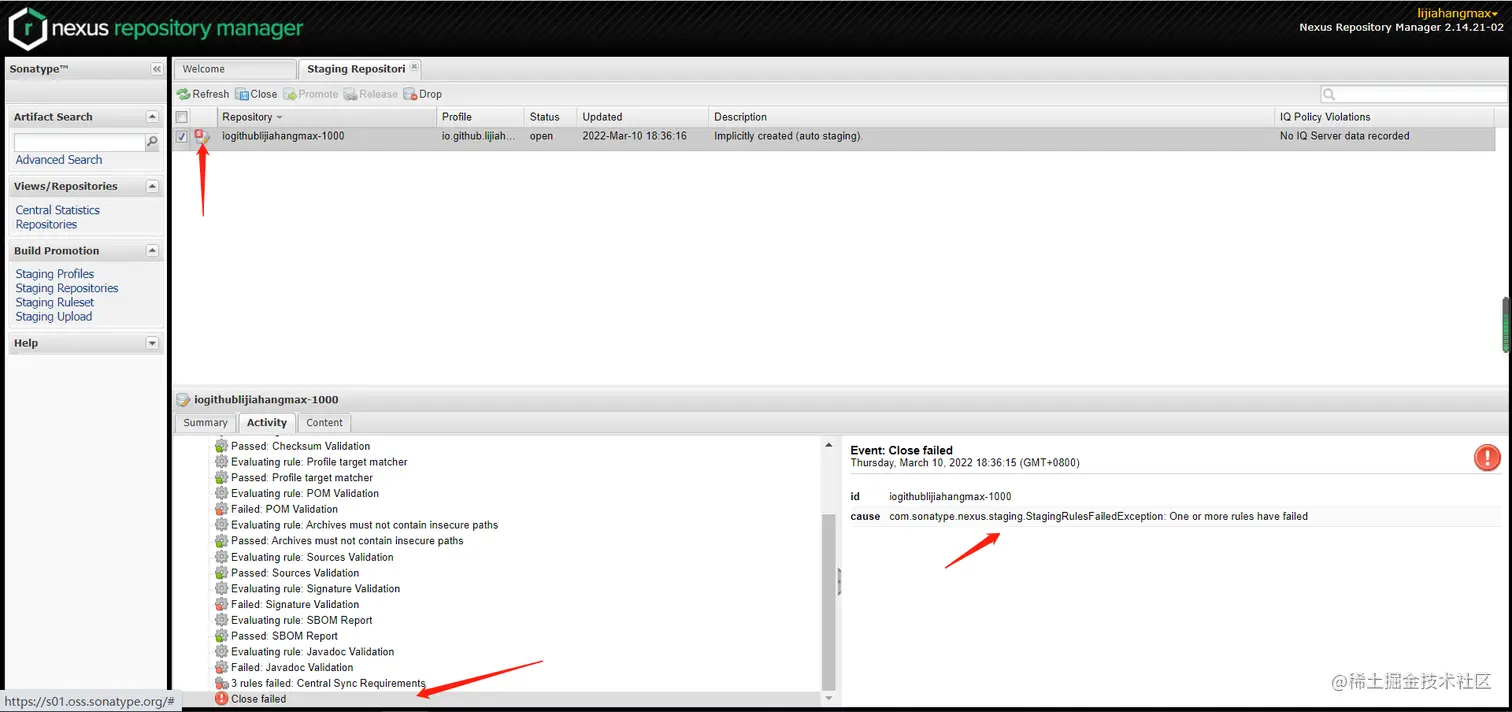Click the repository filter search icon

coord(1329,94)
